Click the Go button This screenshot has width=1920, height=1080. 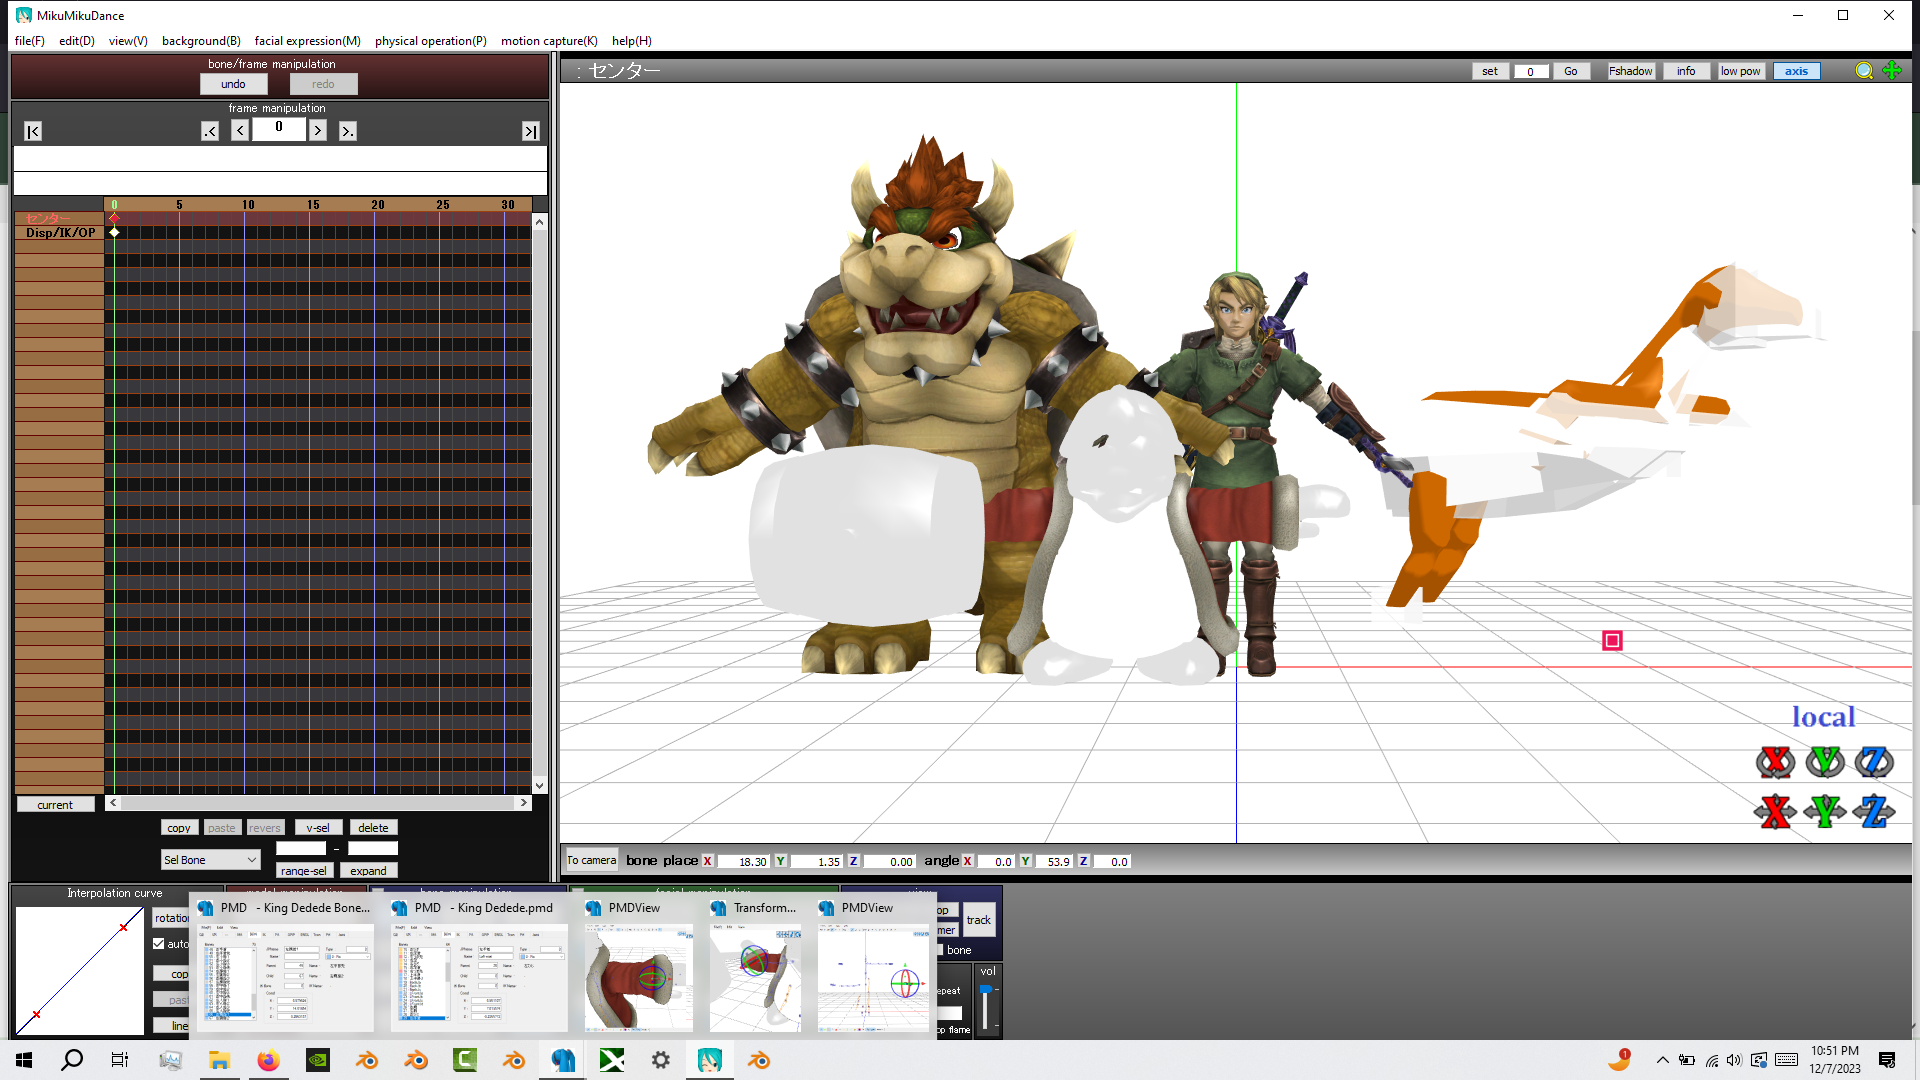point(1571,71)
